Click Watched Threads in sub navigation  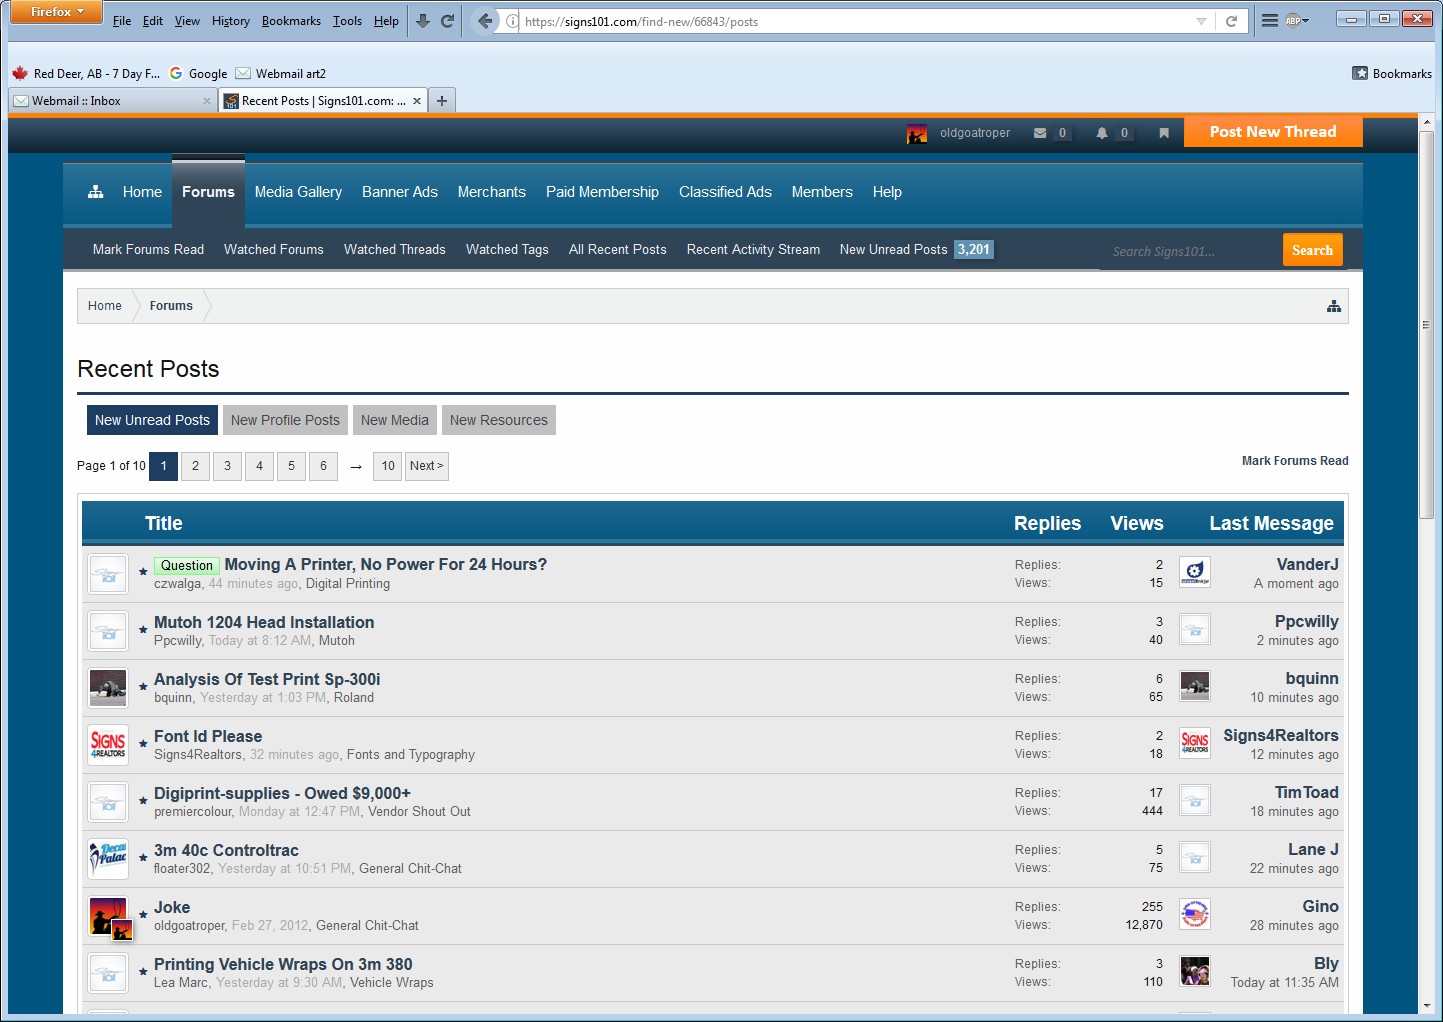tap(395, 250)
